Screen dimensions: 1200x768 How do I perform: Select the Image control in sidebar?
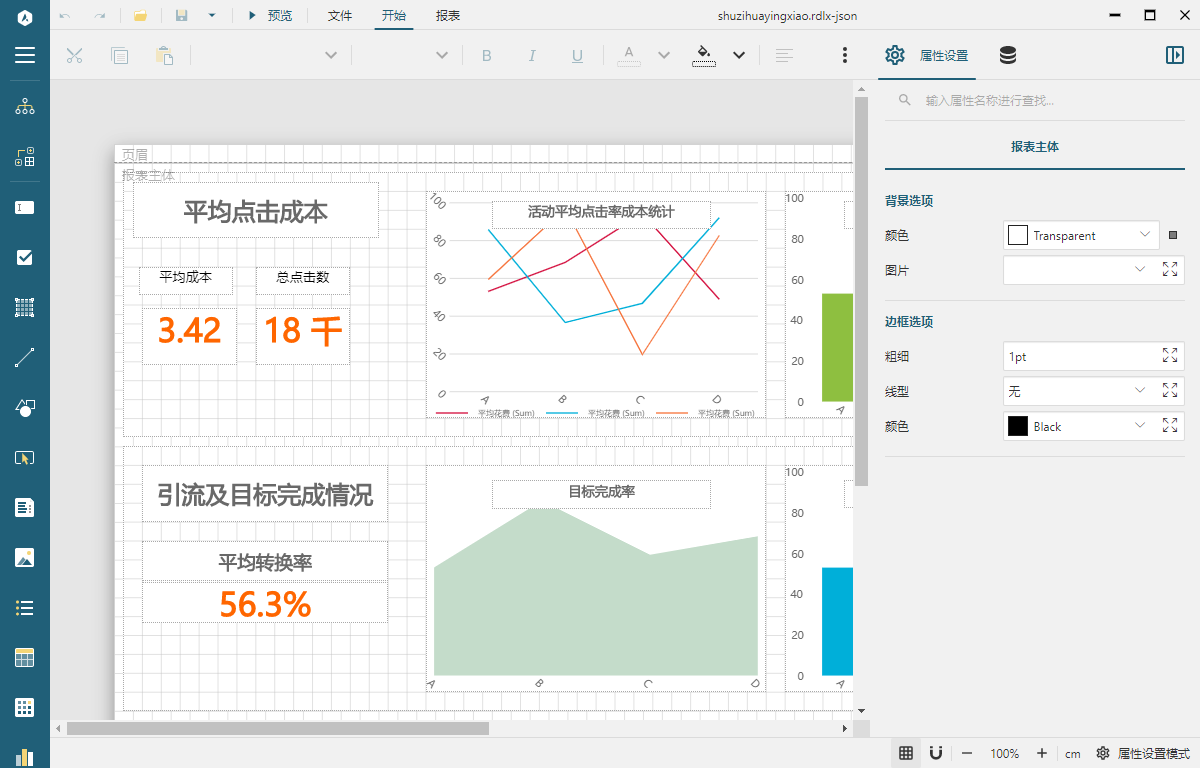(x=25, y=558)
